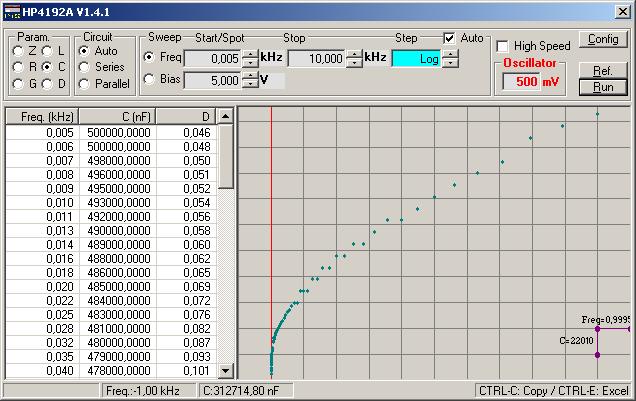Screen dimensions: 636x401
Task: Select the R parameter radio button
Action: tap(18, 67)
